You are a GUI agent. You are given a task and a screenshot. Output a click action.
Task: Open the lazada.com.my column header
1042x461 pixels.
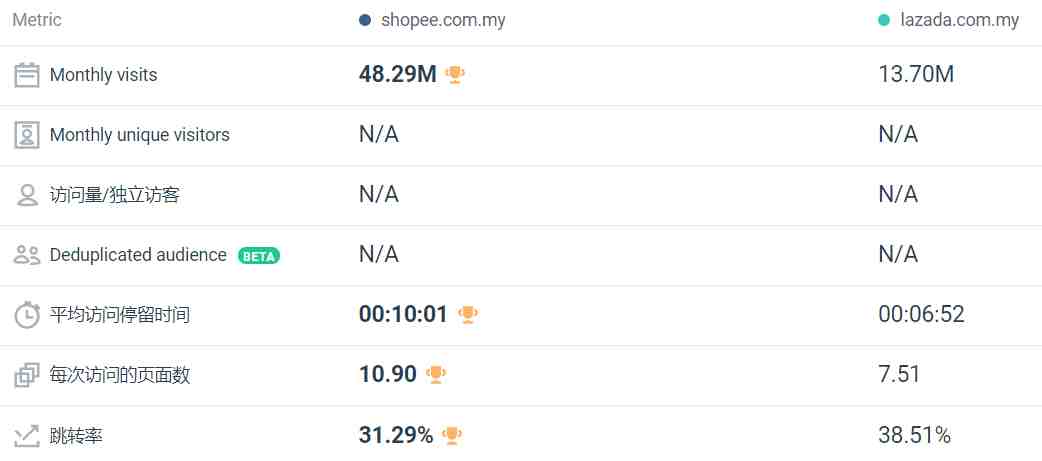tap(960, 20)
